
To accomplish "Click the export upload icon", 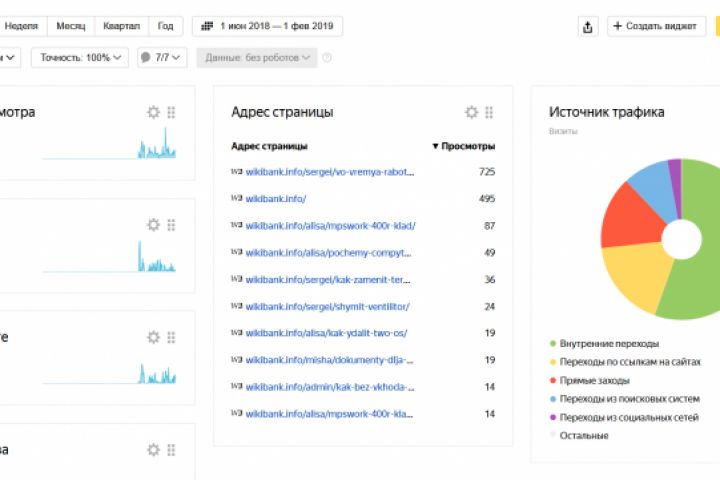I will (x=588, y=27).
